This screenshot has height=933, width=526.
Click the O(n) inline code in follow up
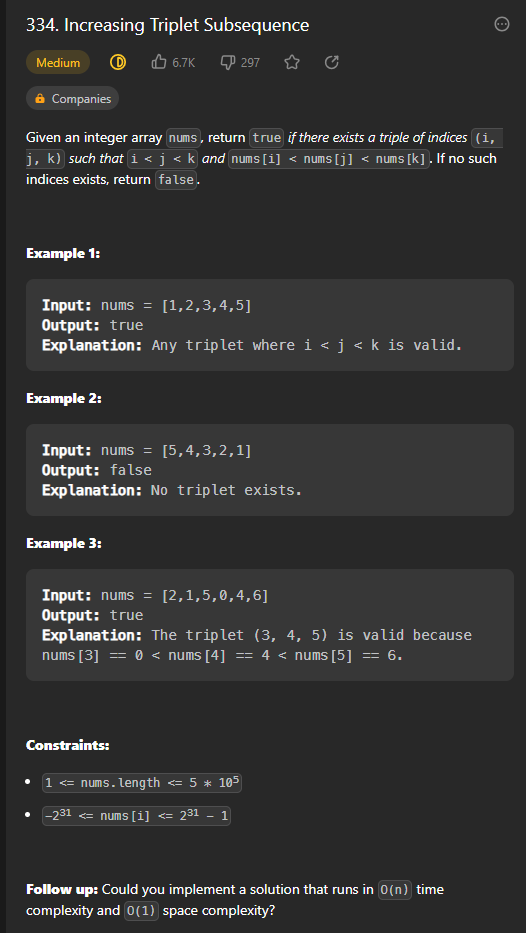coord(395,890)
